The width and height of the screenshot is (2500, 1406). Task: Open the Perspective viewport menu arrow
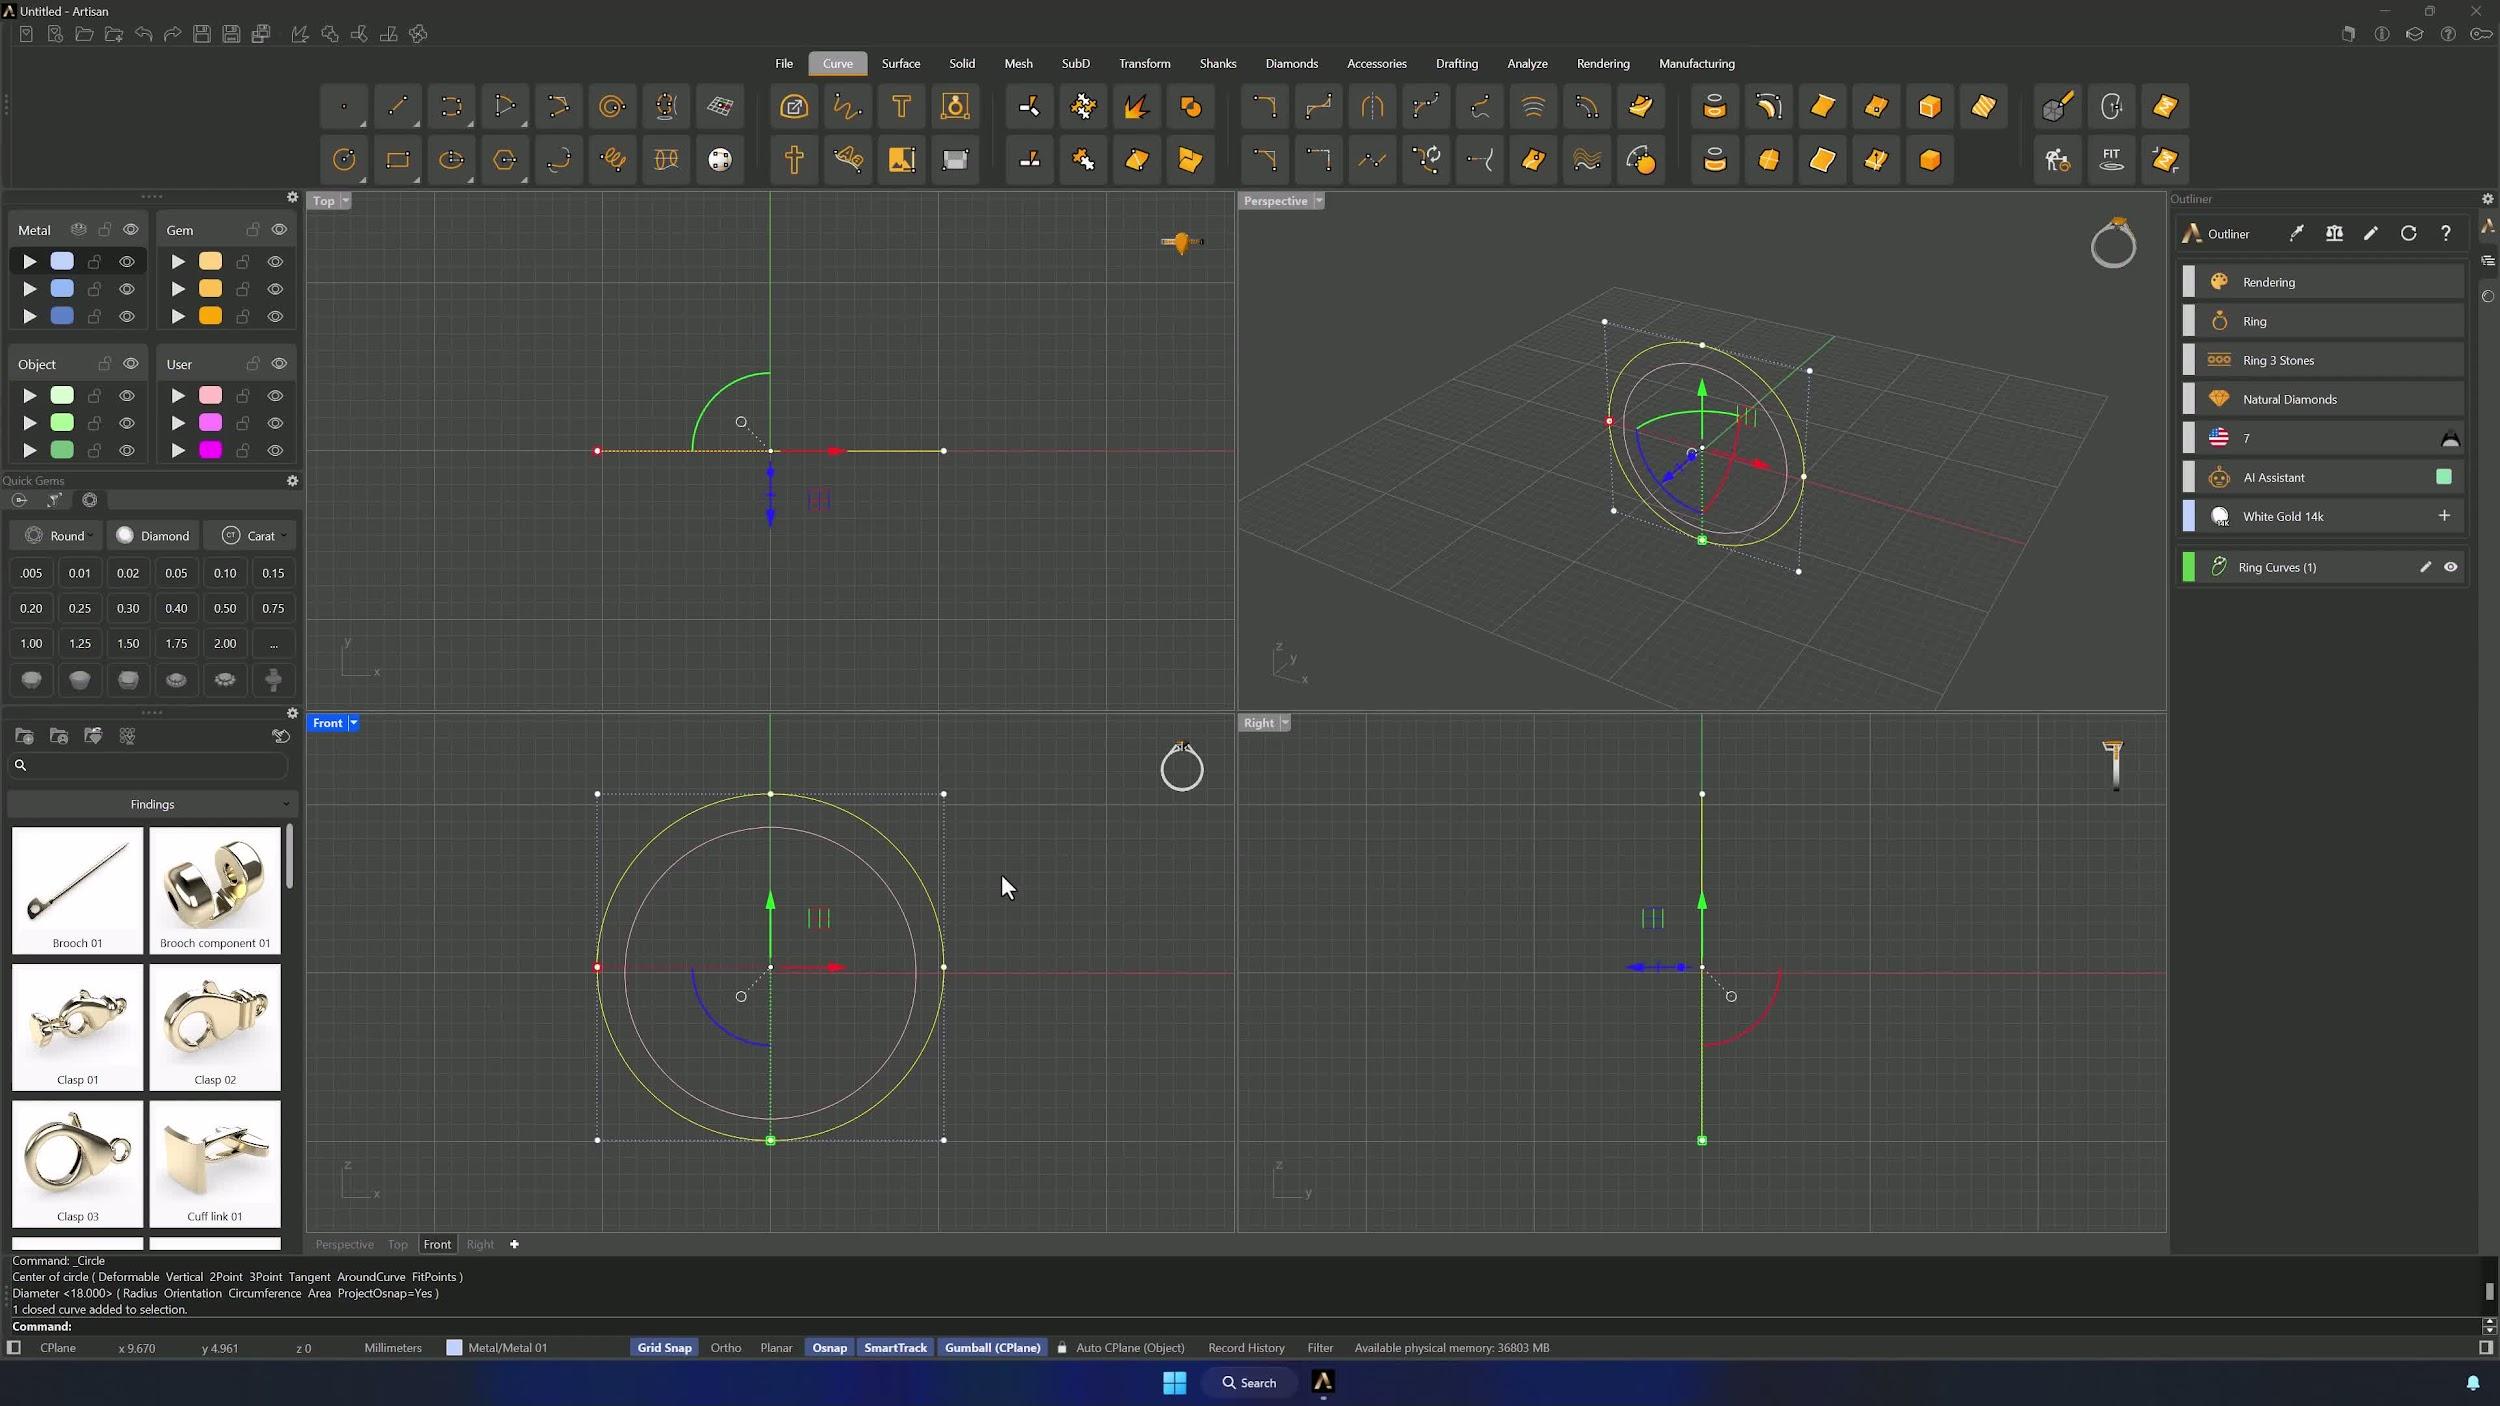coord(1319,201)
